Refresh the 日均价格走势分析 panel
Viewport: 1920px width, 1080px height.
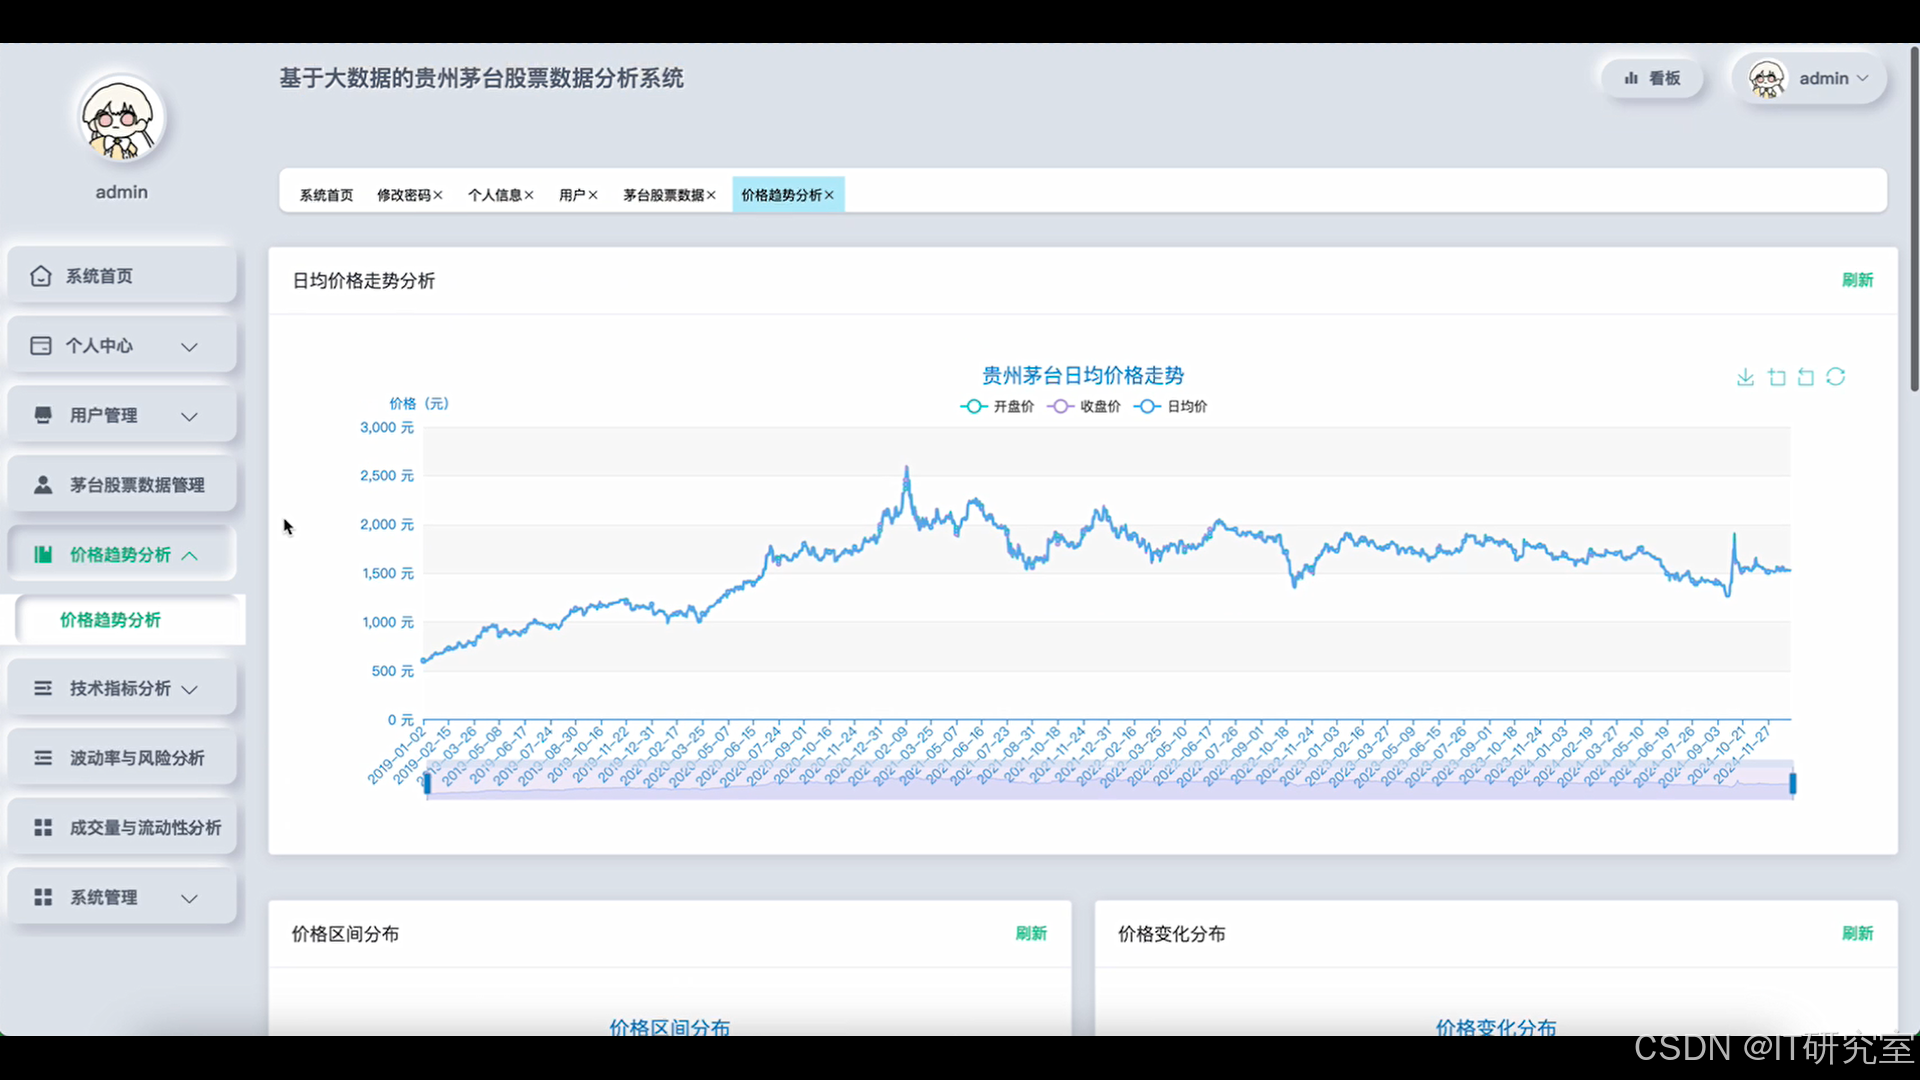1857,280
